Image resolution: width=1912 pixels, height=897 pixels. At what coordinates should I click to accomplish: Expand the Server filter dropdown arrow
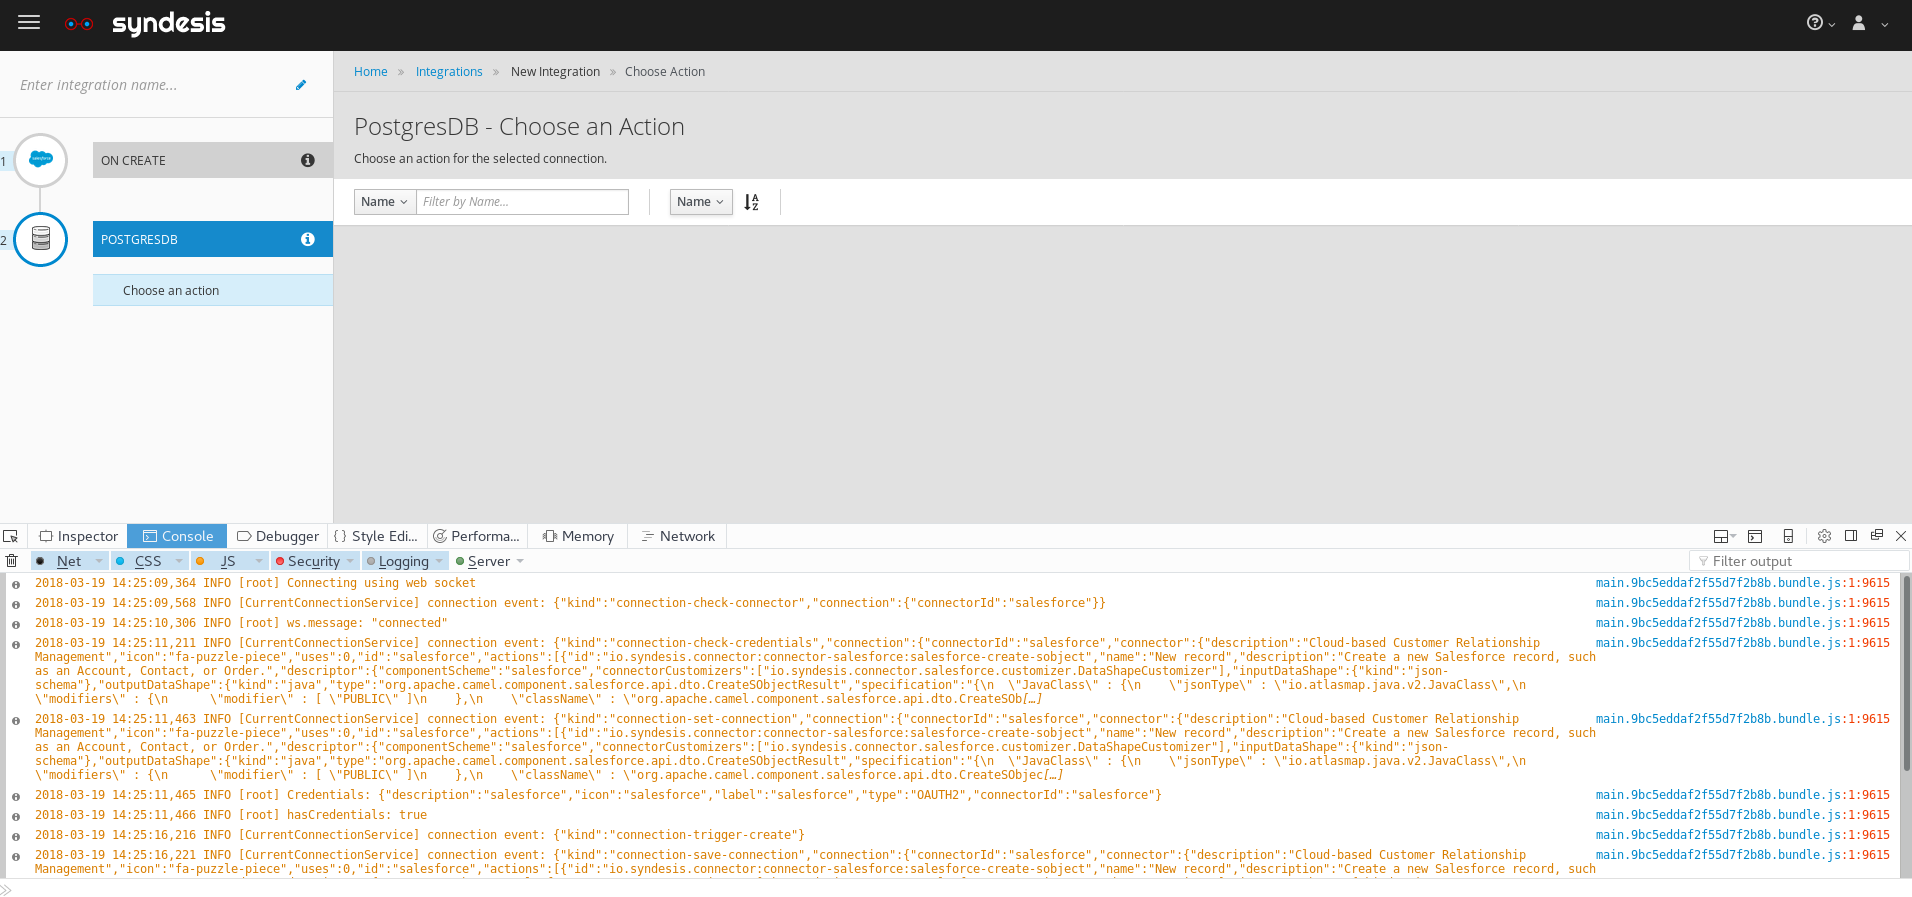520,561
